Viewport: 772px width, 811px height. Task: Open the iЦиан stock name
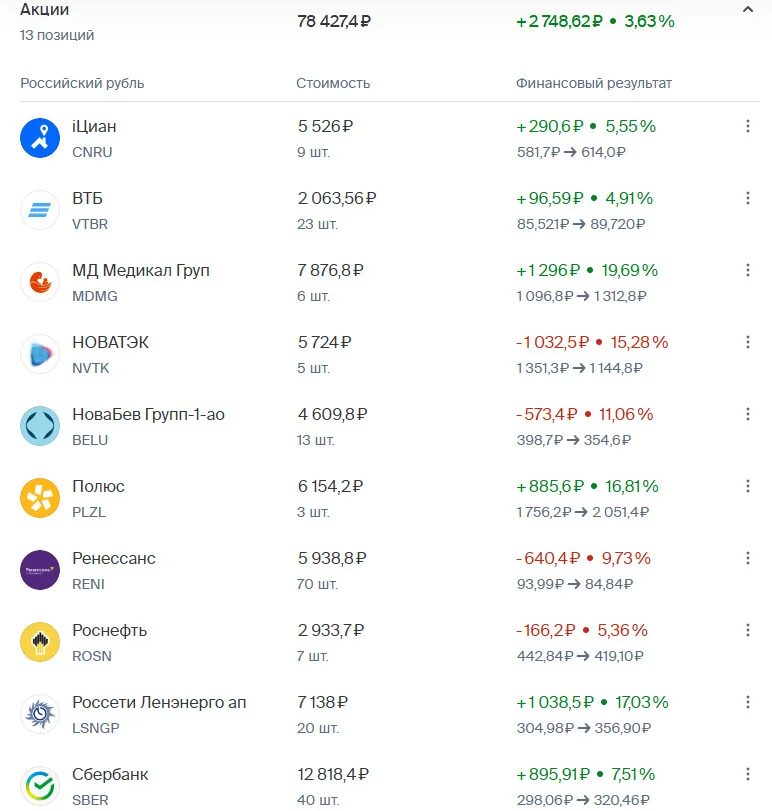point(94,126)
